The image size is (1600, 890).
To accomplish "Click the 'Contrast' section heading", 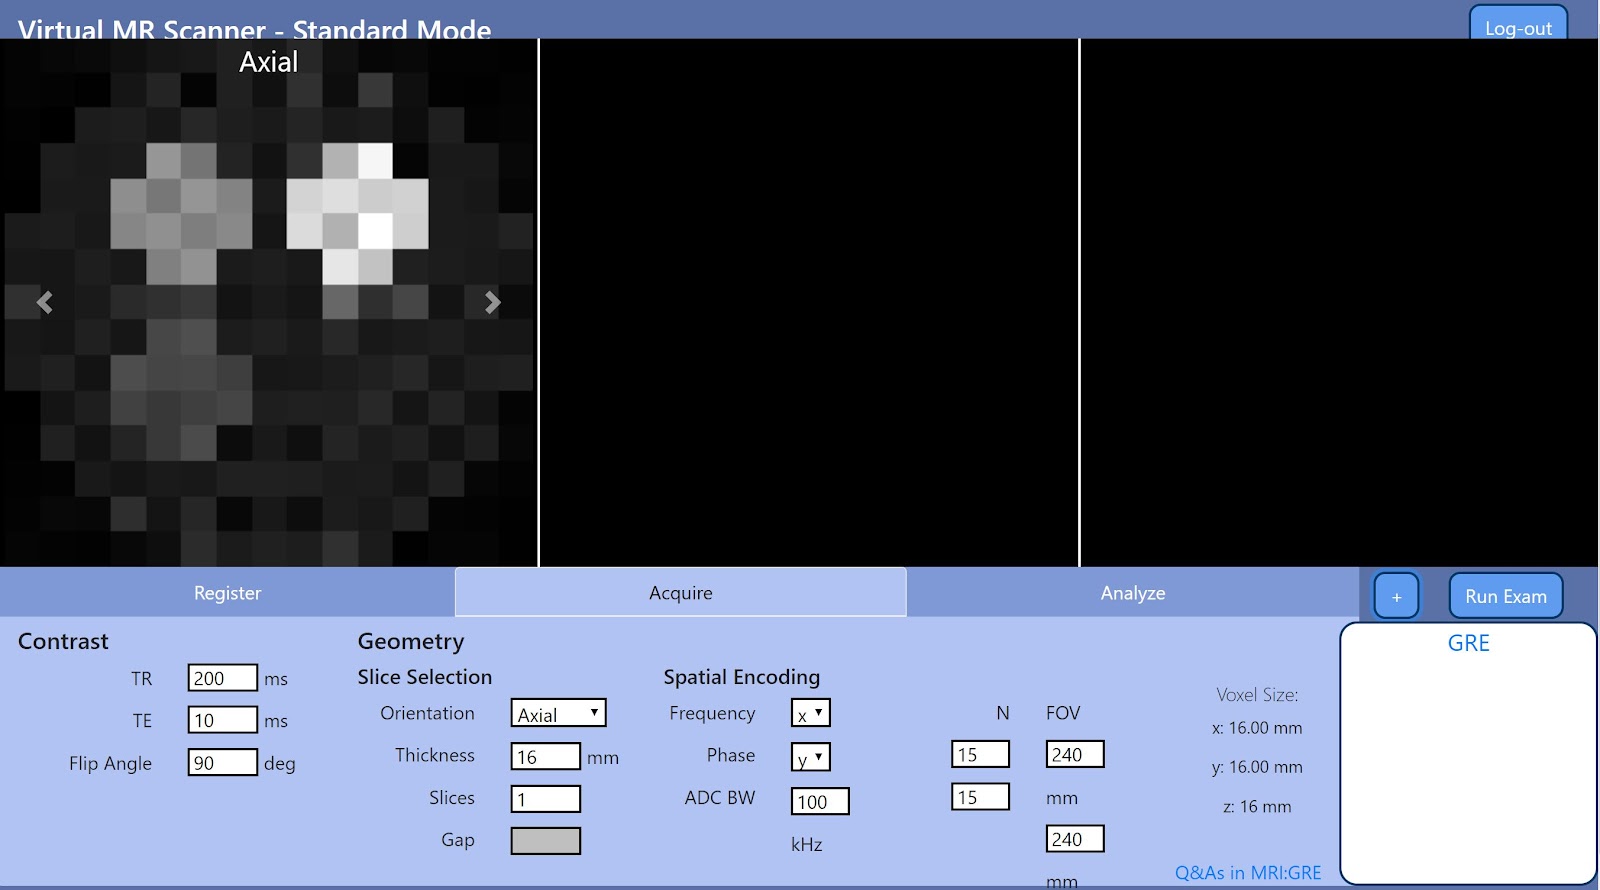I will point(63,641).
